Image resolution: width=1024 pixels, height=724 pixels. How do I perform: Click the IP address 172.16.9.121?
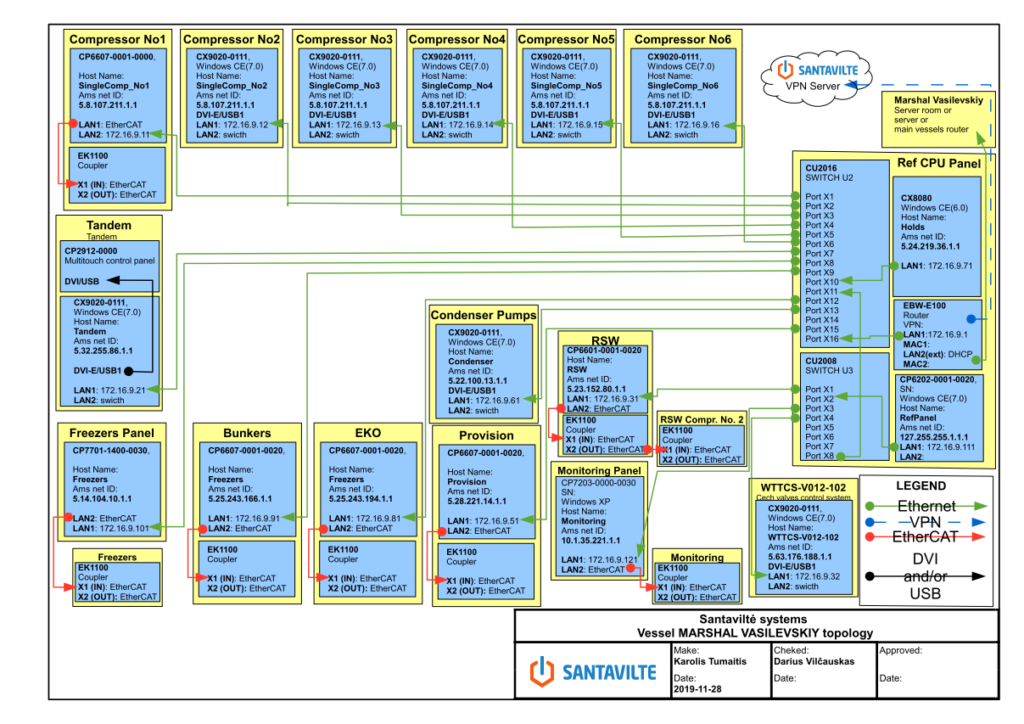(613, 559)
